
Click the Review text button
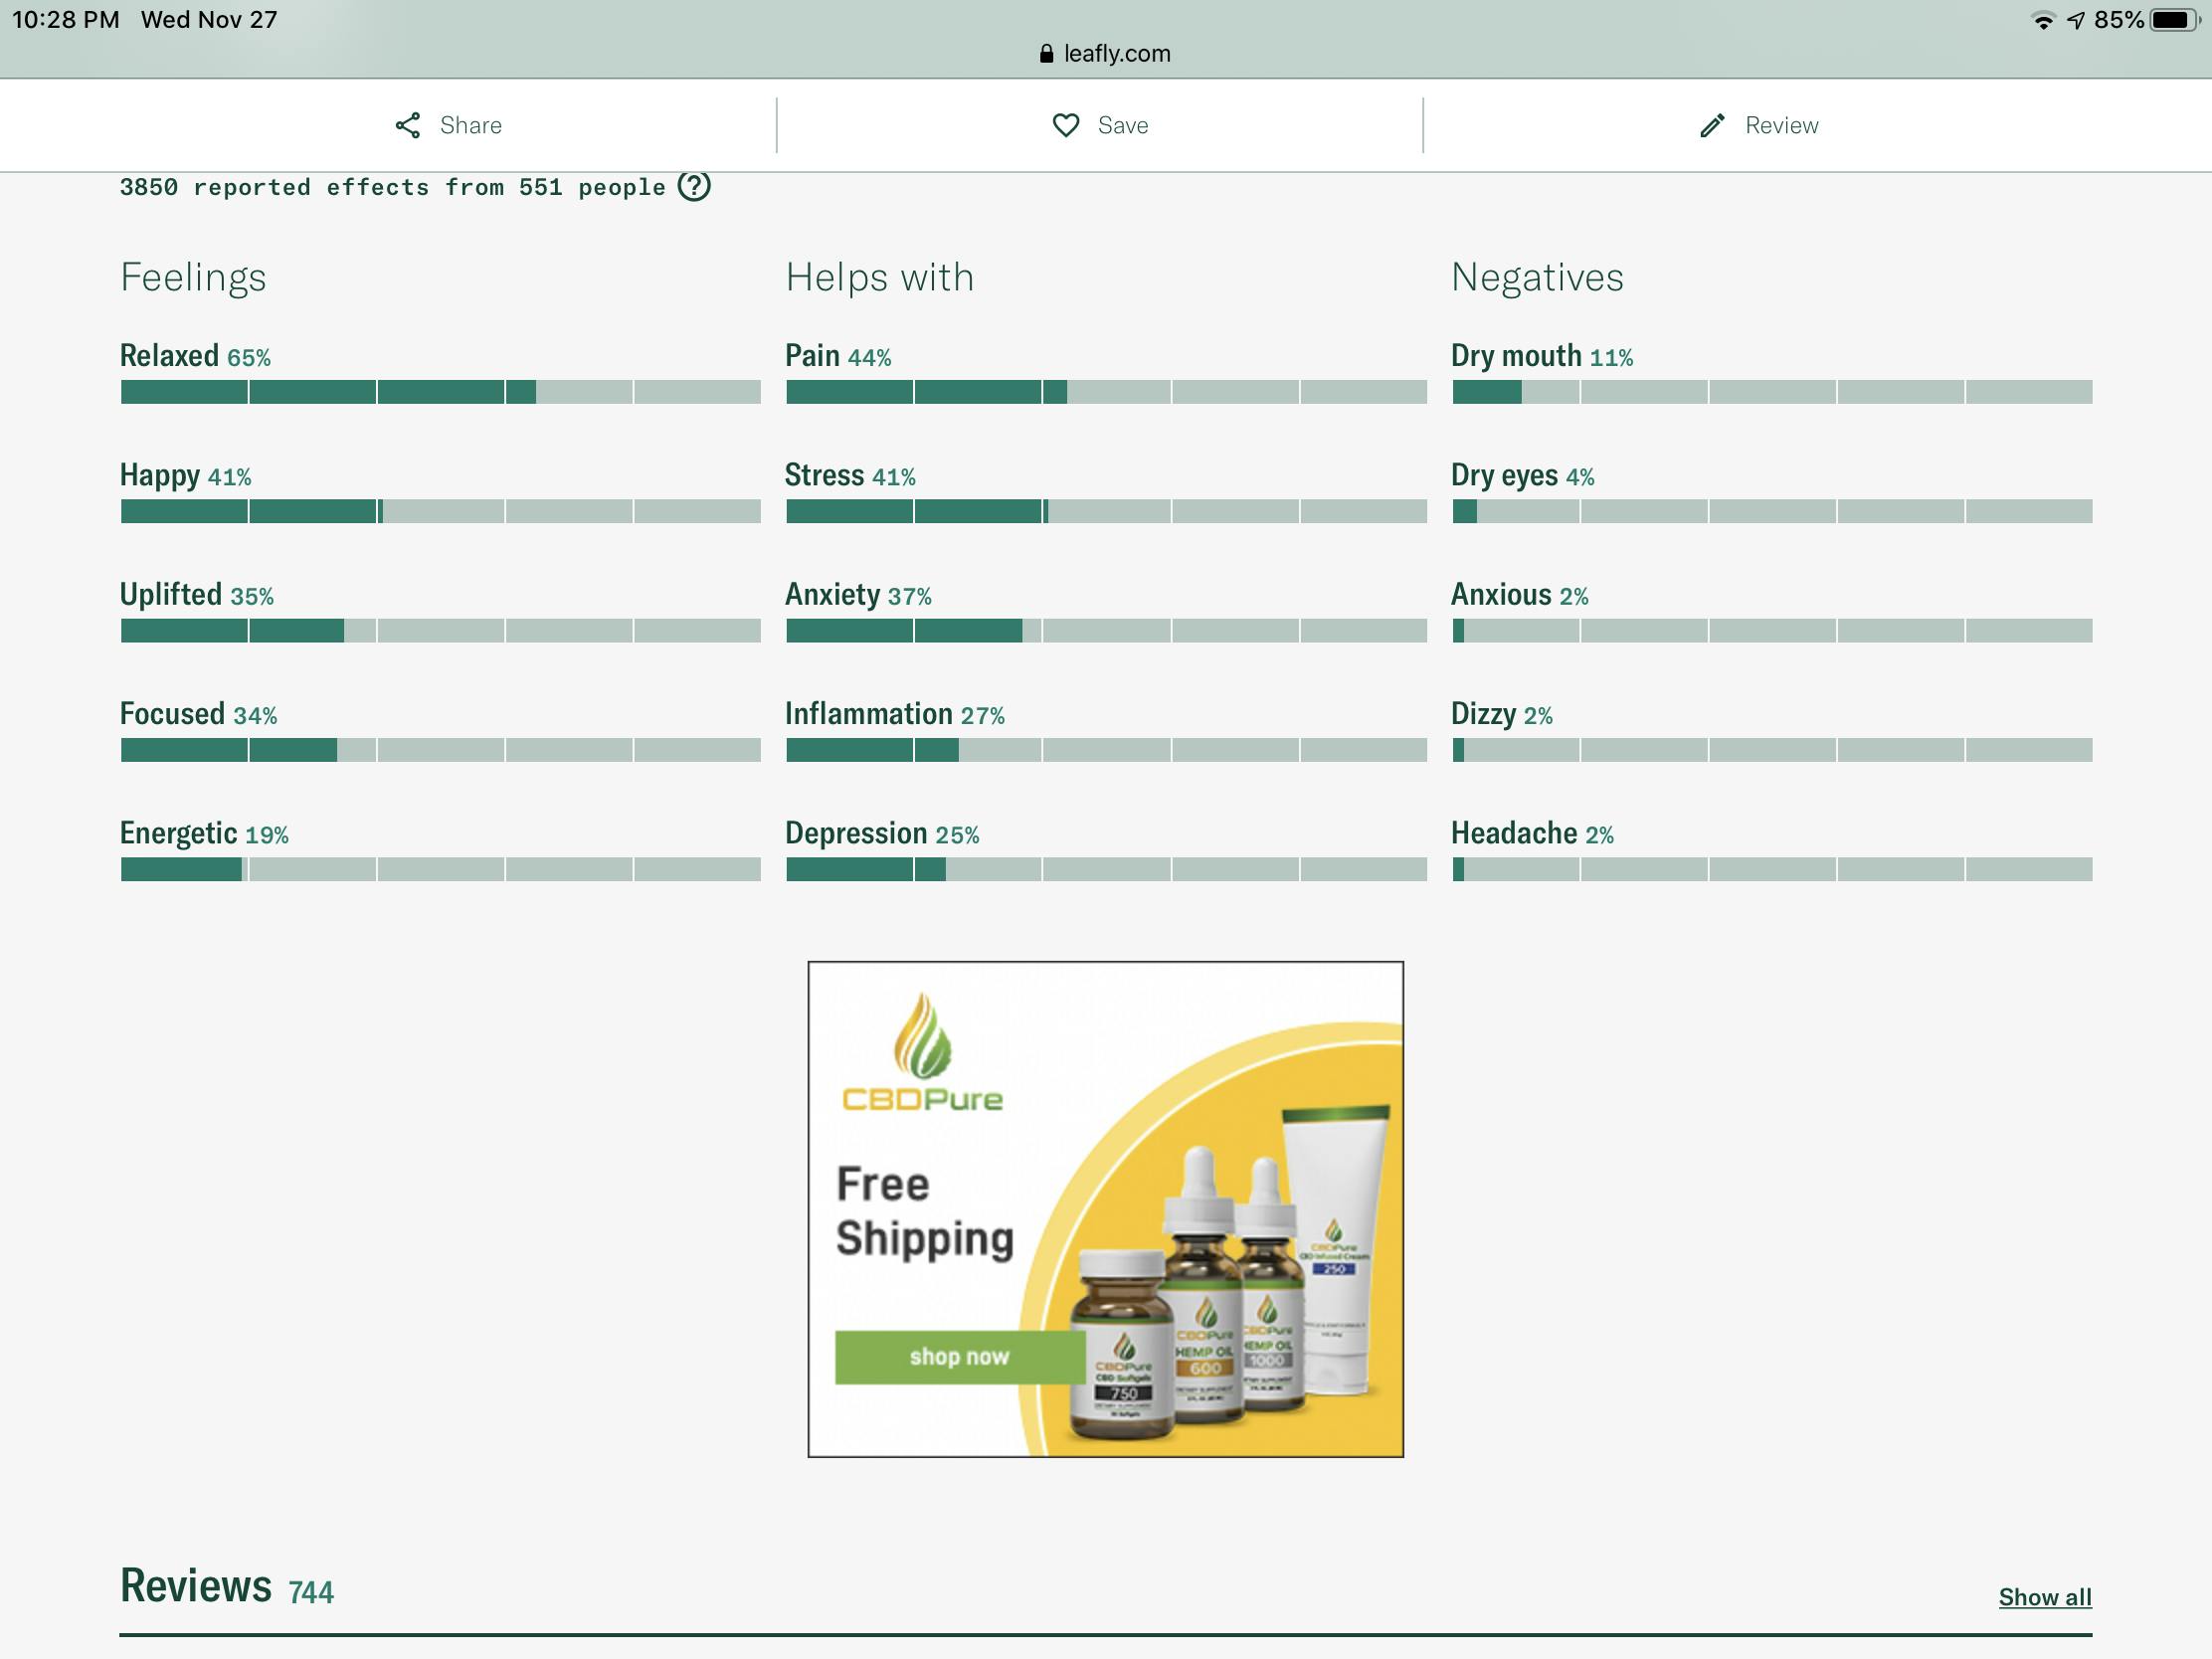click(x=1781, y=125)
